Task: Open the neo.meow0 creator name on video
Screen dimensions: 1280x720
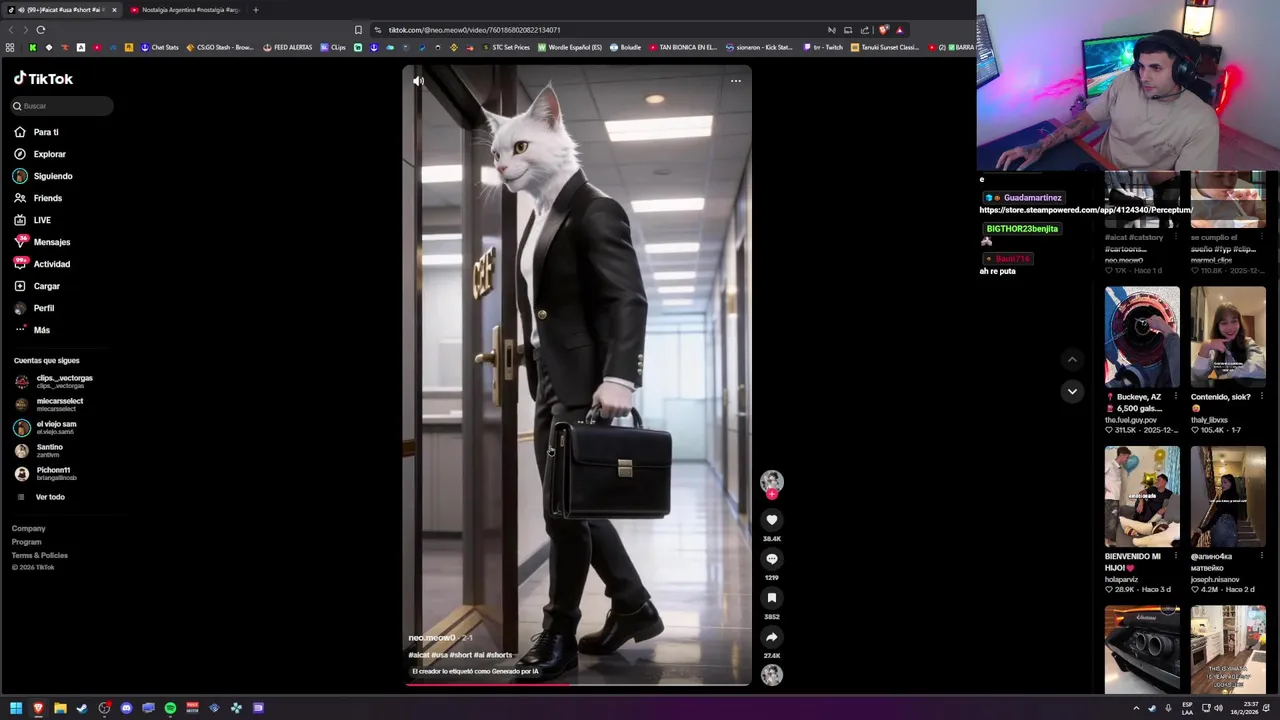Action: click(x=432, y=638)
